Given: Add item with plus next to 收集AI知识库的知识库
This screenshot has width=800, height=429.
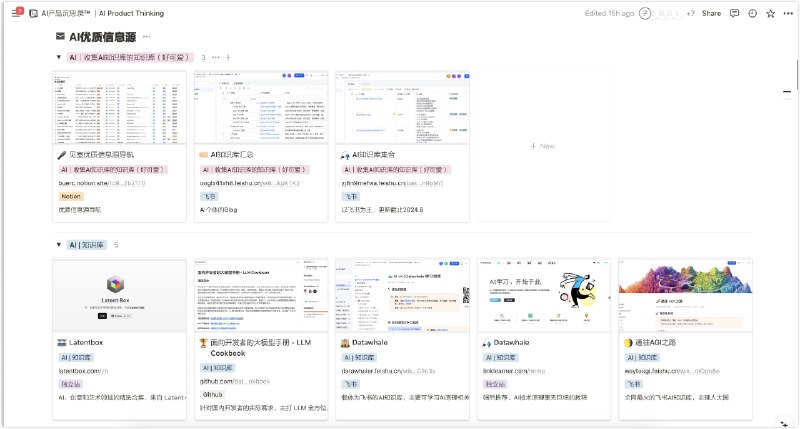Looking at the screenshot, I should click(x=228, y=57).
